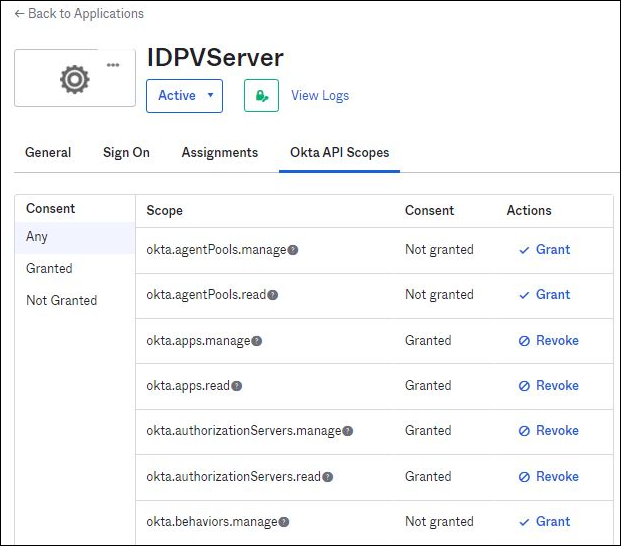621x546 pixels.
Task: Switch to the Assignments tab
Action: [x=220, y=152]
